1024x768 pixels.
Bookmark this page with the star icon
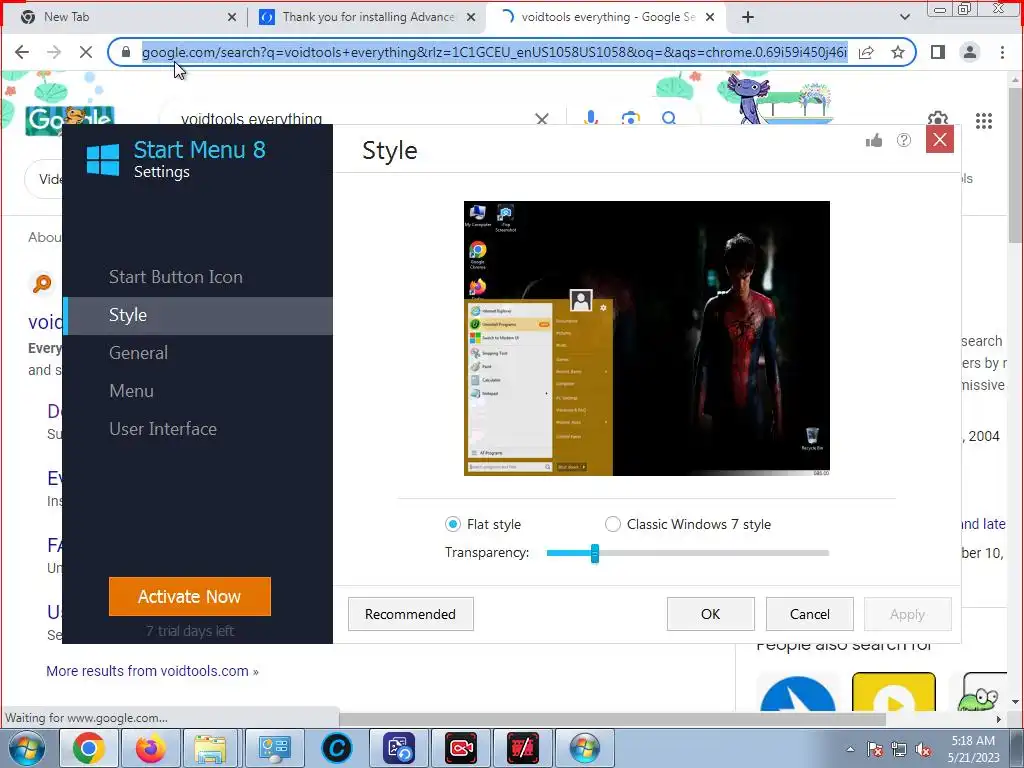(x=898, y=52)
